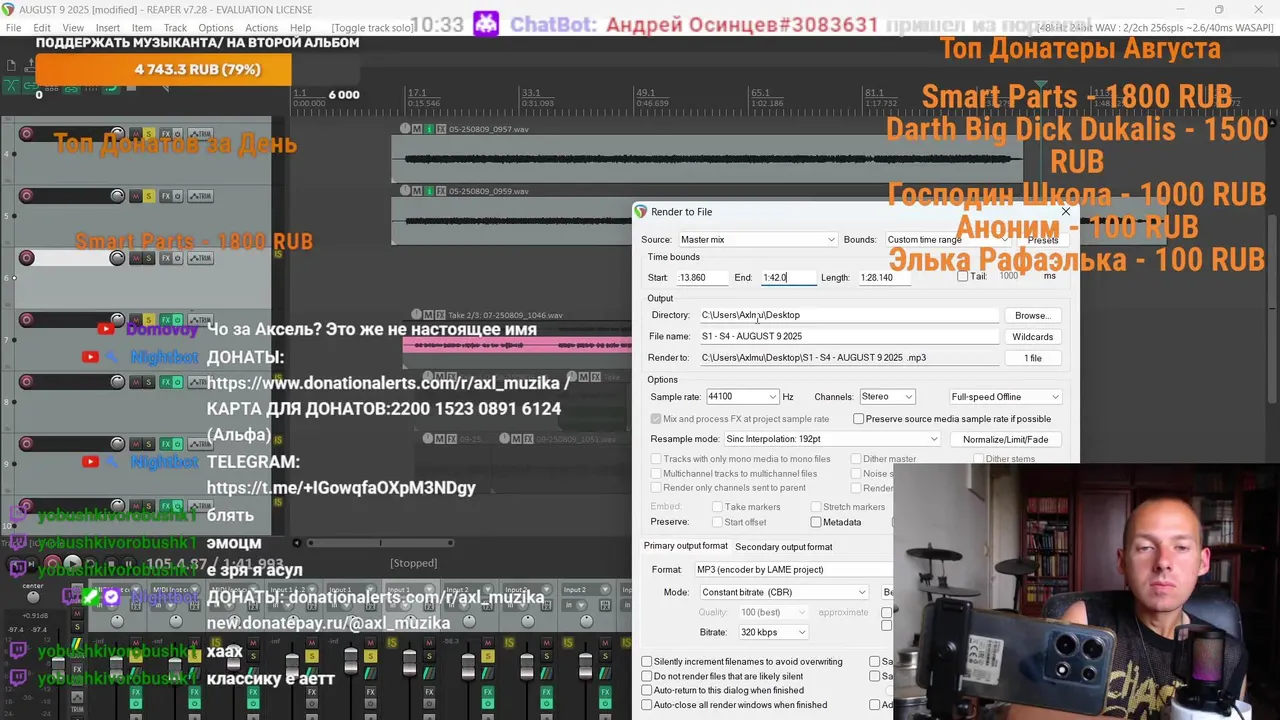Toggle FX bypass on track 8
The width and height of the screenshot is (1280, 720).
[x=178, y=382]
